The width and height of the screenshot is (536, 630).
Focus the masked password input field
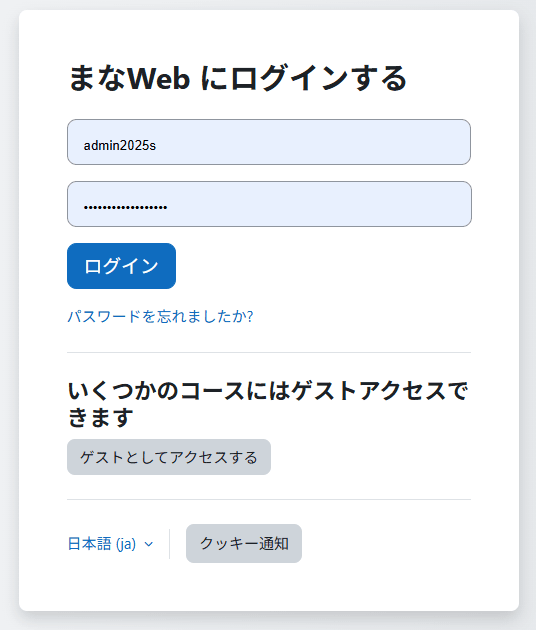click(269, 204)
